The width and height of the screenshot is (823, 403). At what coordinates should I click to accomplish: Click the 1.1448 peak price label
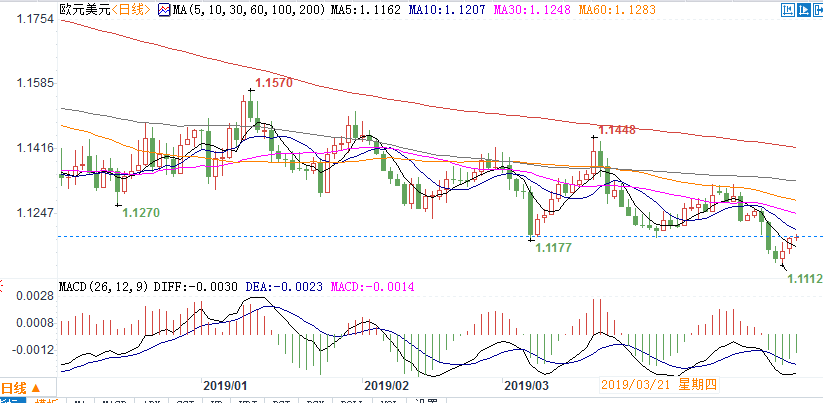(617, 130)
